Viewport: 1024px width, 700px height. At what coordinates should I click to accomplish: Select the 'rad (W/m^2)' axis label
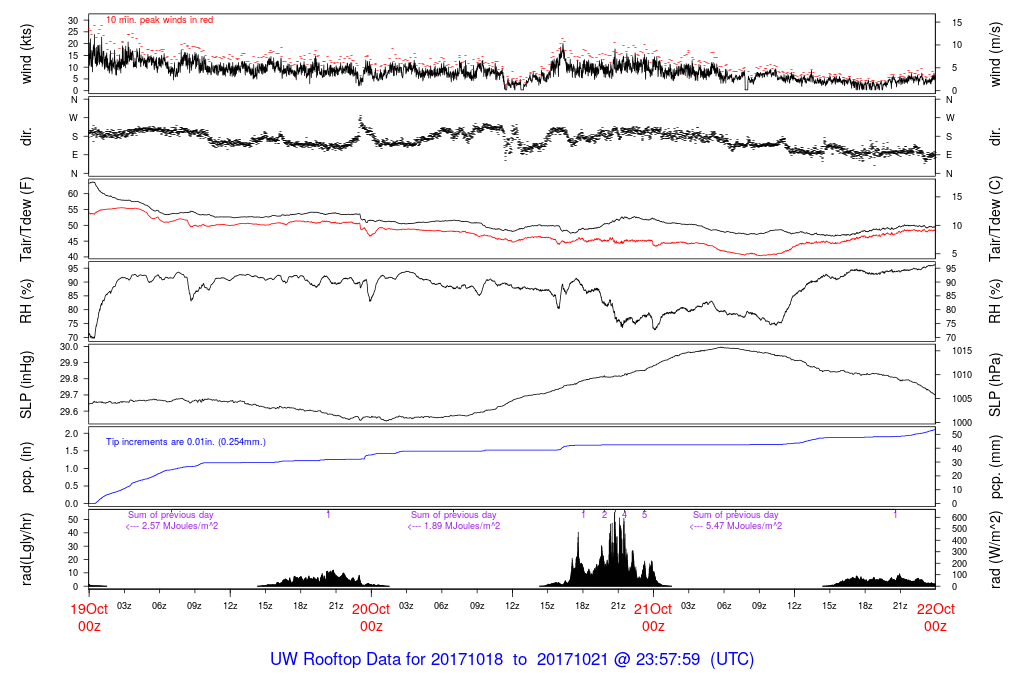pos(995,549)
